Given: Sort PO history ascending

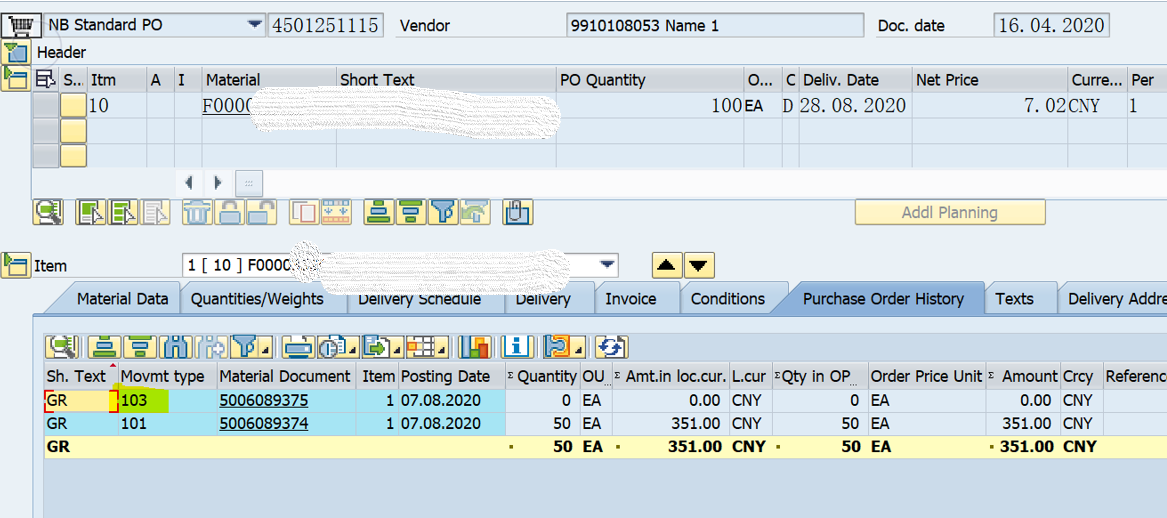Looking at the screenshot, I should (x=104, y=346).
